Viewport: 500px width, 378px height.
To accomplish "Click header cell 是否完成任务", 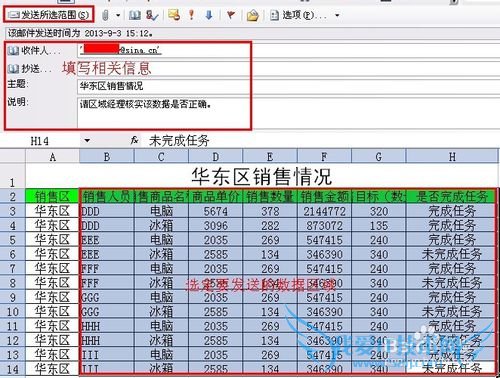I will (x=452, y=196).
